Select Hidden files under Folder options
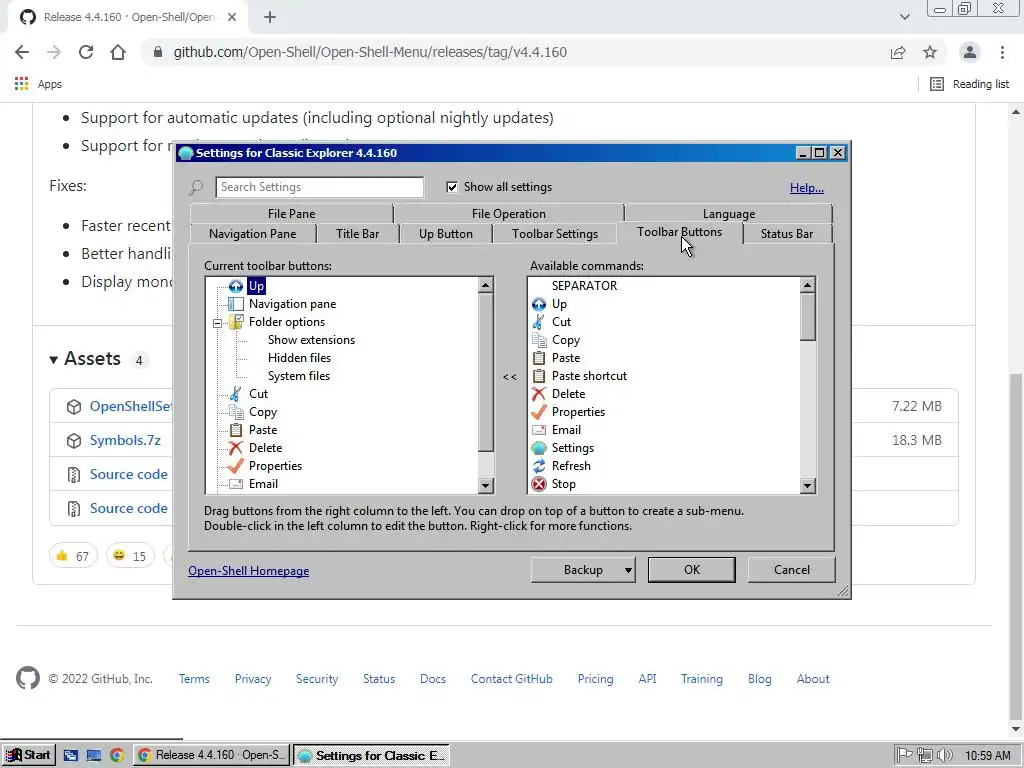 299,358
